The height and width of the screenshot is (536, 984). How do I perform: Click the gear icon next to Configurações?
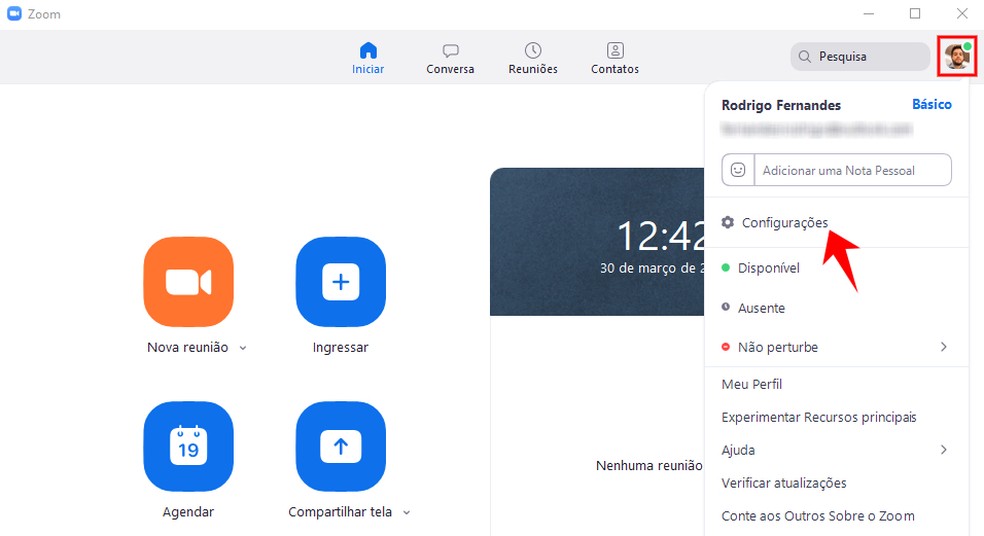pyautogui.click(x=727, y=222)
